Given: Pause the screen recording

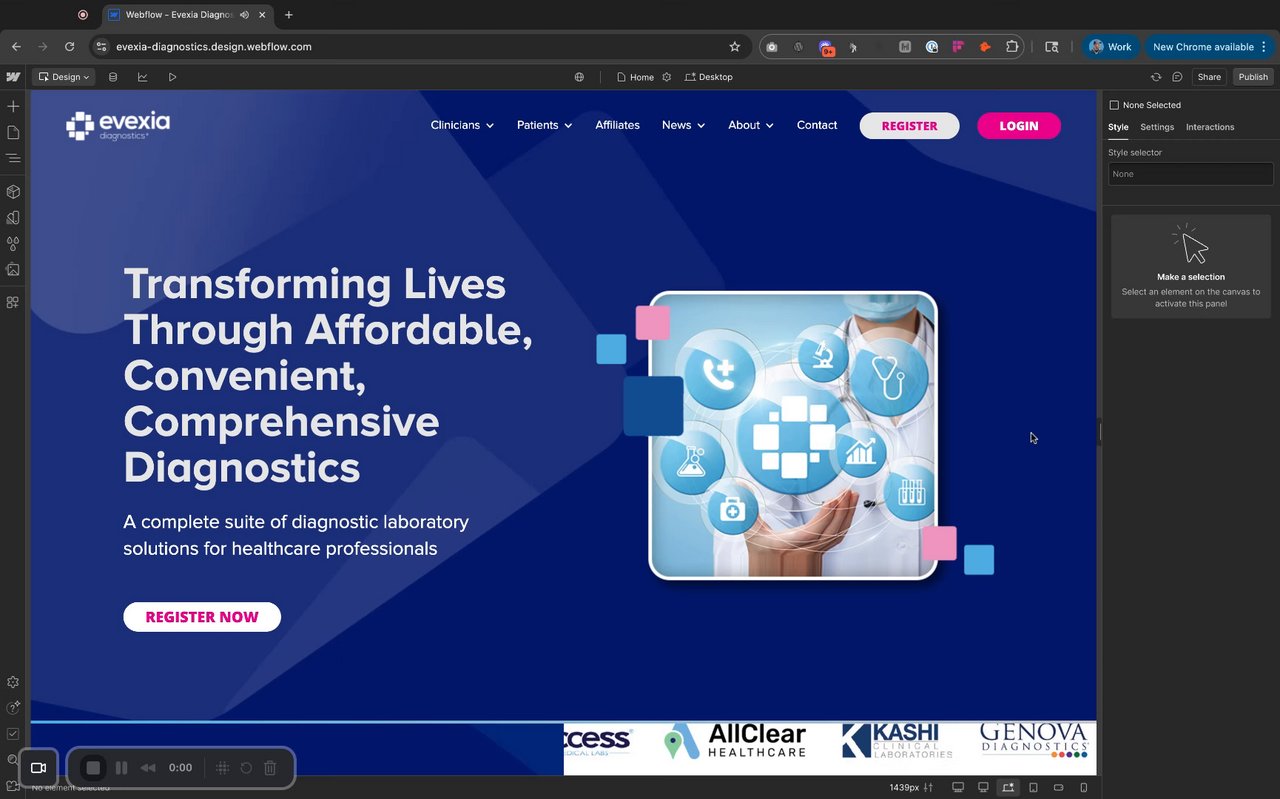Looking at the screenshot, I should coord(122,768).
